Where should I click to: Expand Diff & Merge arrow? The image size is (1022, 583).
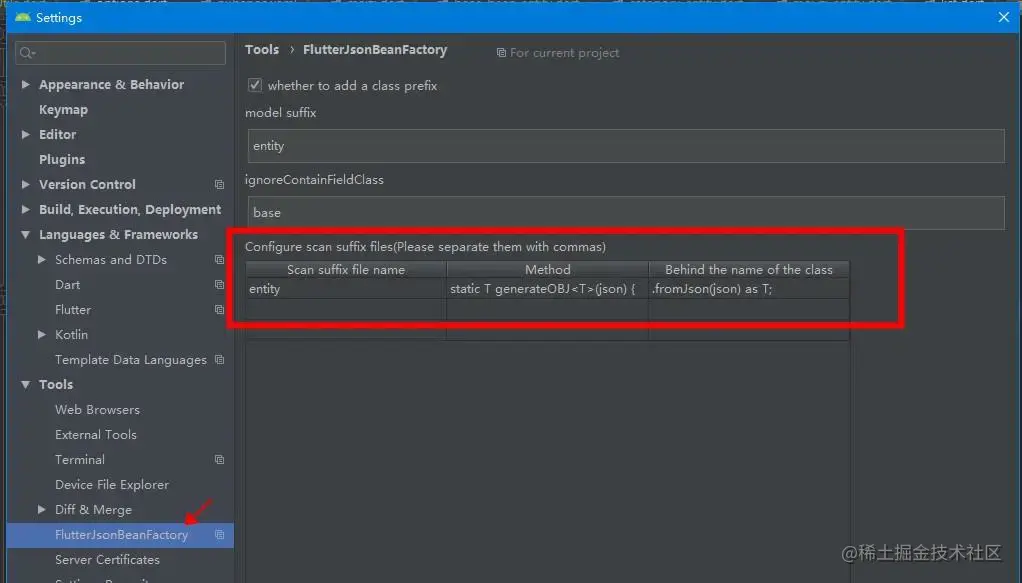click(x=42, y=509)
